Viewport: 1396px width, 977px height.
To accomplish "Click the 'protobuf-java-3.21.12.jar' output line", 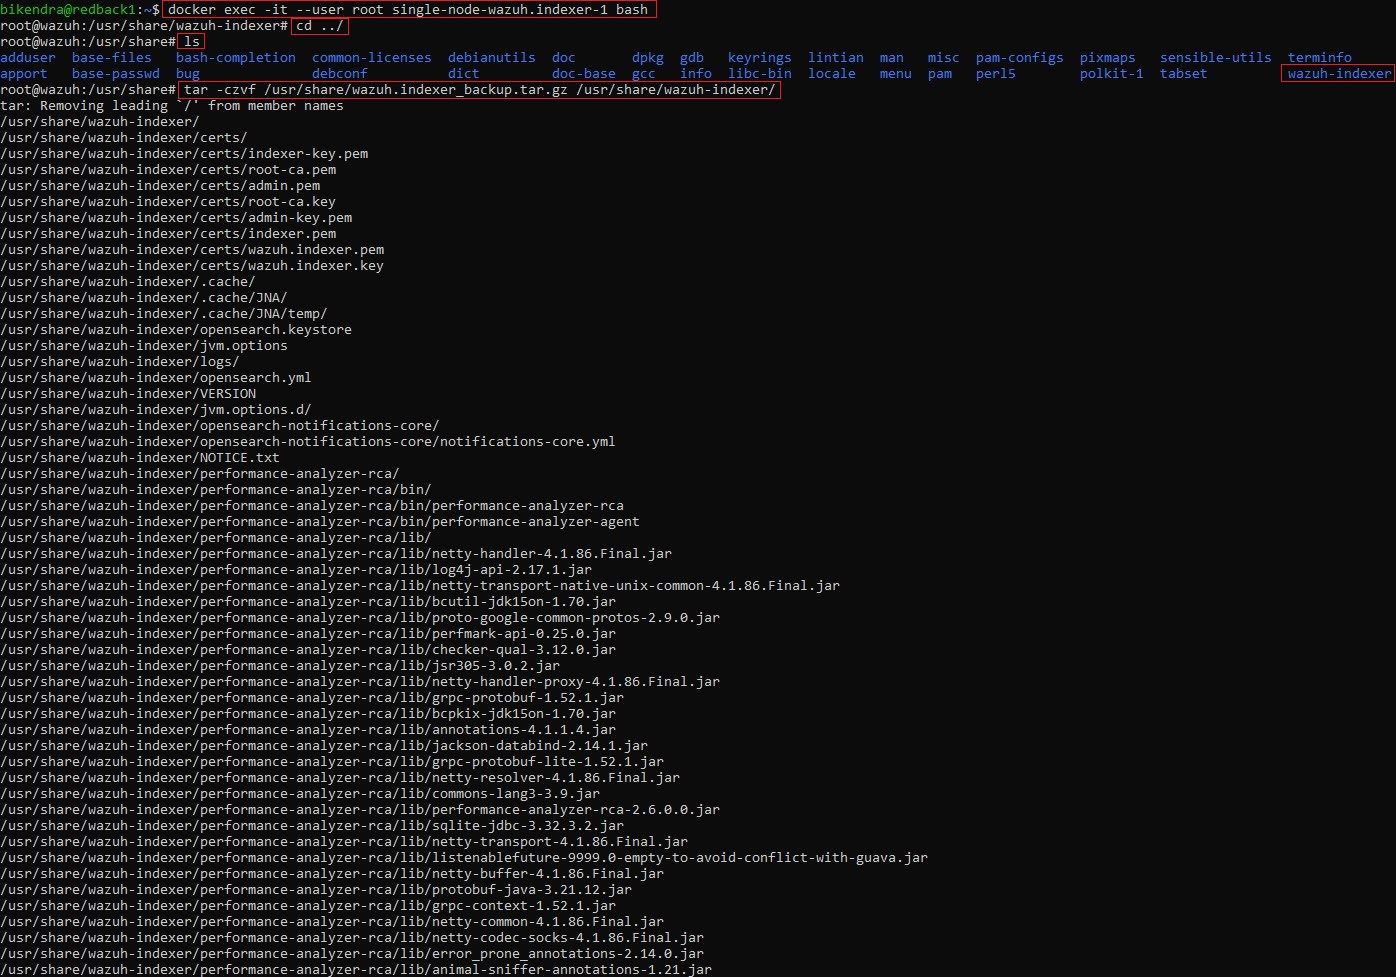I will point(316,889).
